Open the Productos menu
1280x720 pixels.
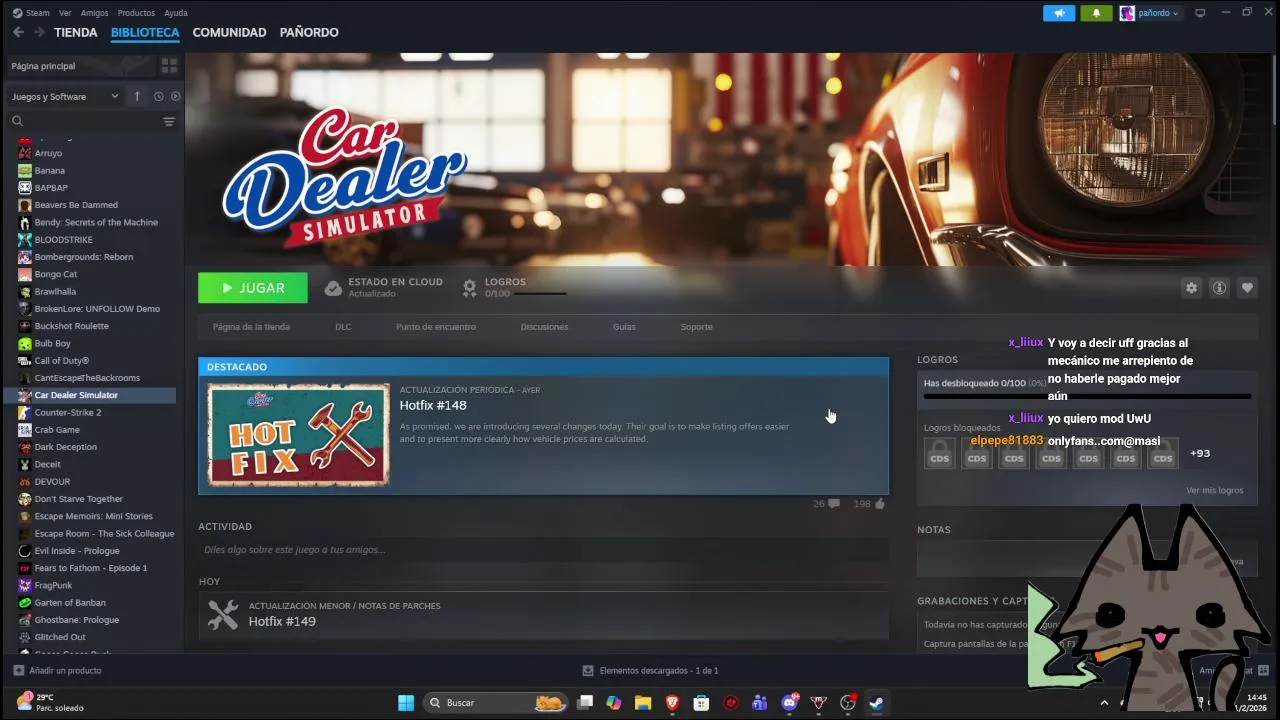coord(136,13)
